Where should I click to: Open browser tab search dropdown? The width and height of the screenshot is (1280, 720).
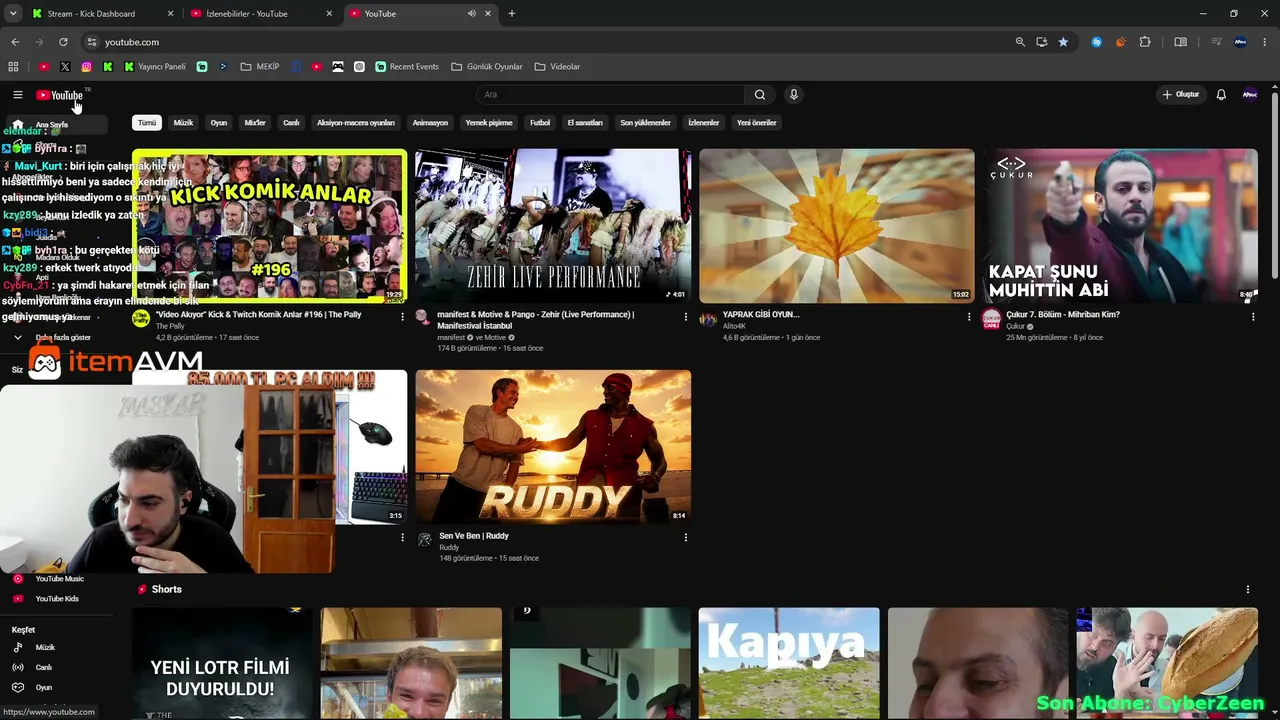pyautogui.click(x=13, y=14)
